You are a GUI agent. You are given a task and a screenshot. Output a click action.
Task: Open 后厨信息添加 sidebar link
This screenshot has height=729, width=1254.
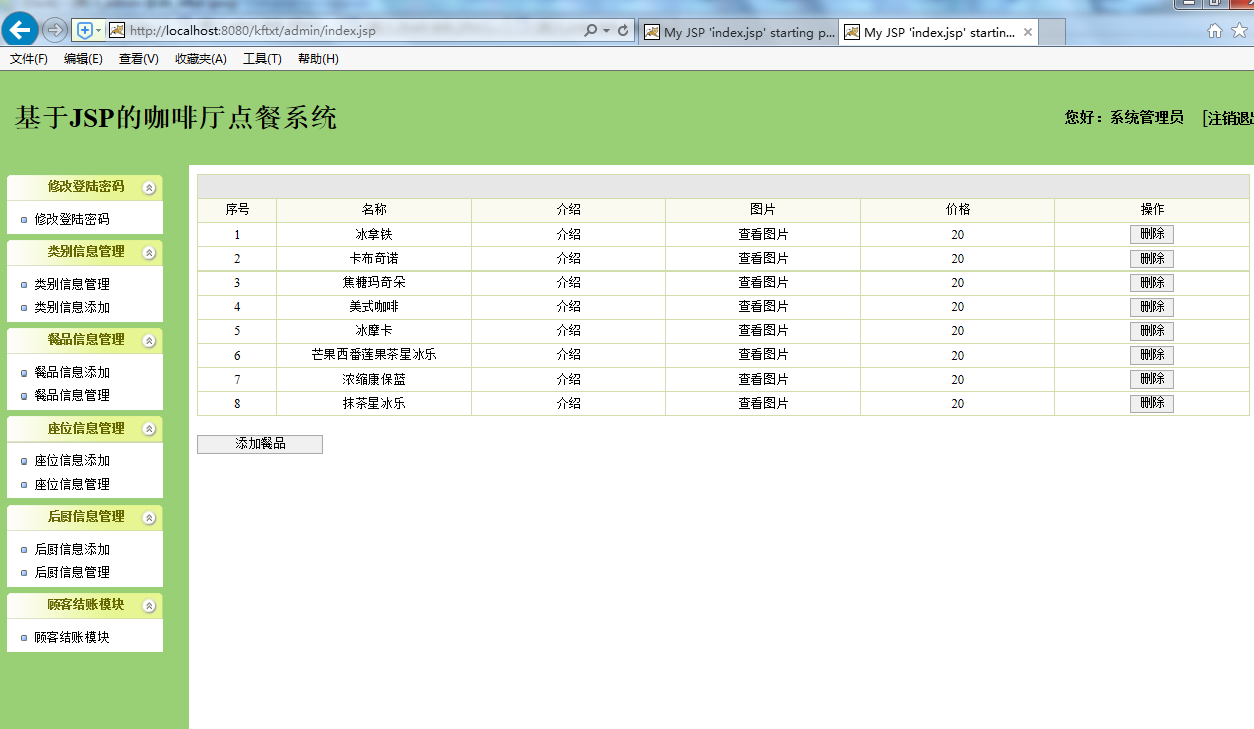click(x=72, y=549)
